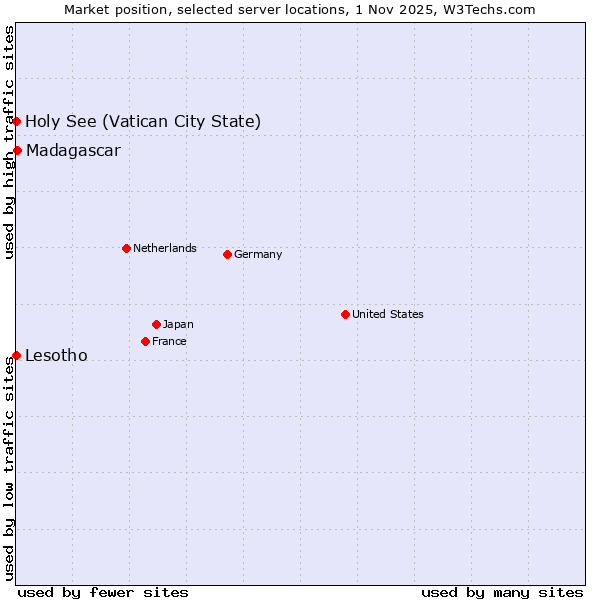600x600 pixels.
Task: Click the 'used by many sites' axis label
Action: (502, 592)
